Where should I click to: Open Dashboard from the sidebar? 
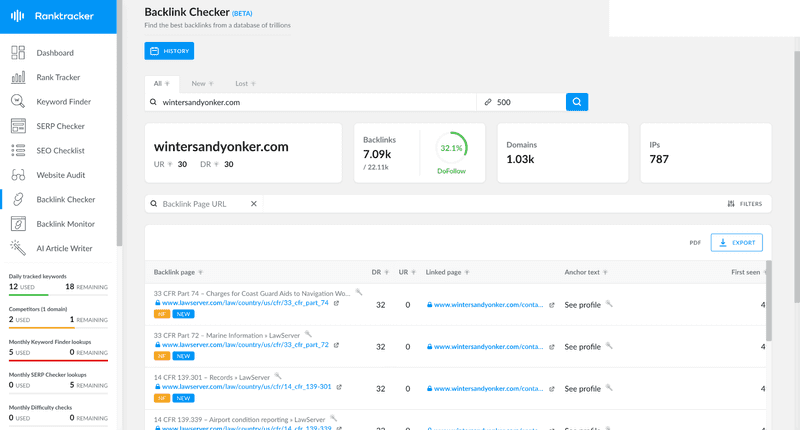tap(55, 53)
